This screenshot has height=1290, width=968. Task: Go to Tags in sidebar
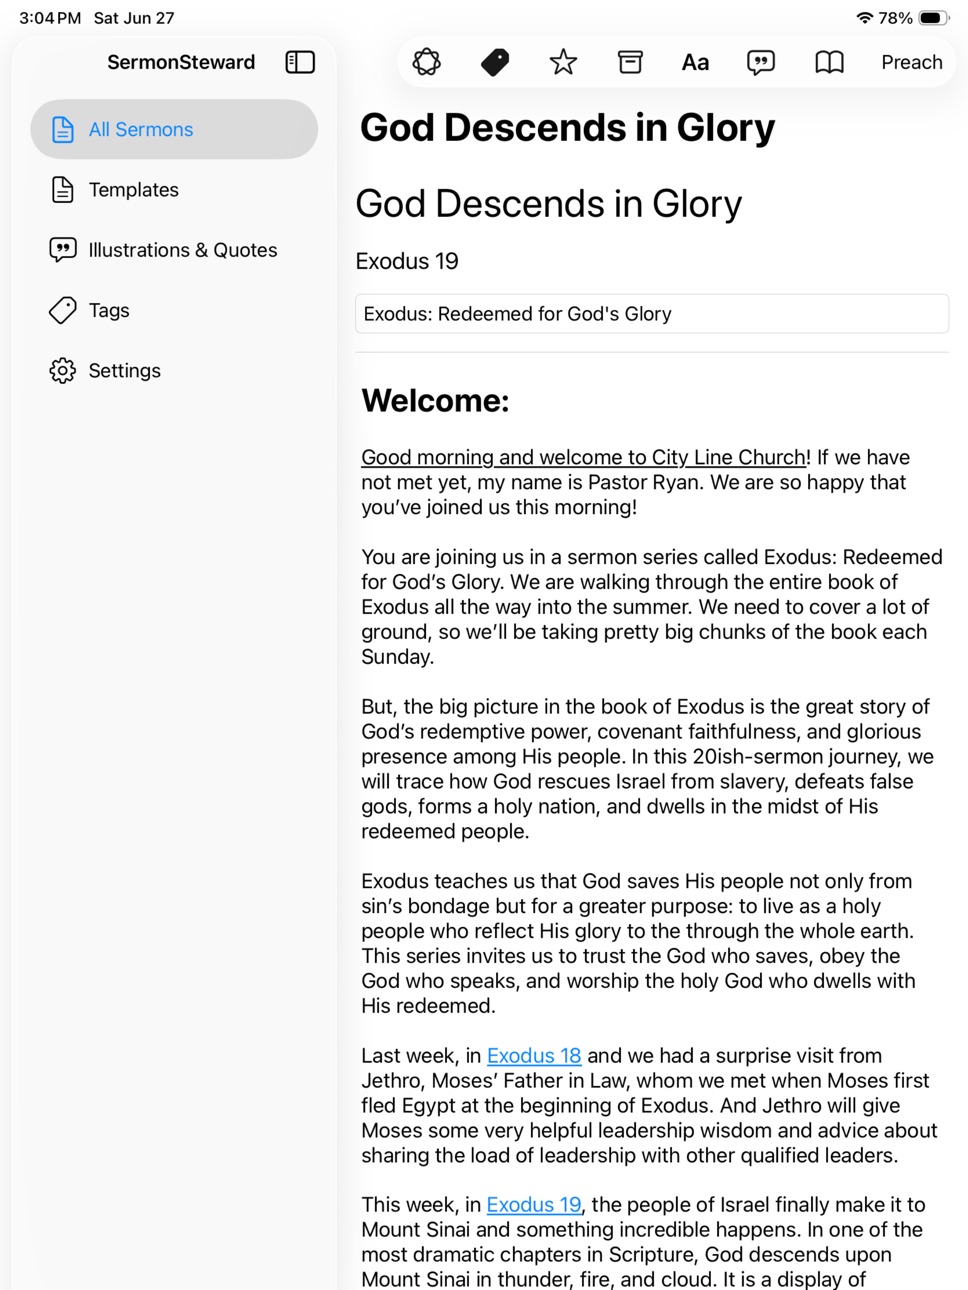point(174,310)
